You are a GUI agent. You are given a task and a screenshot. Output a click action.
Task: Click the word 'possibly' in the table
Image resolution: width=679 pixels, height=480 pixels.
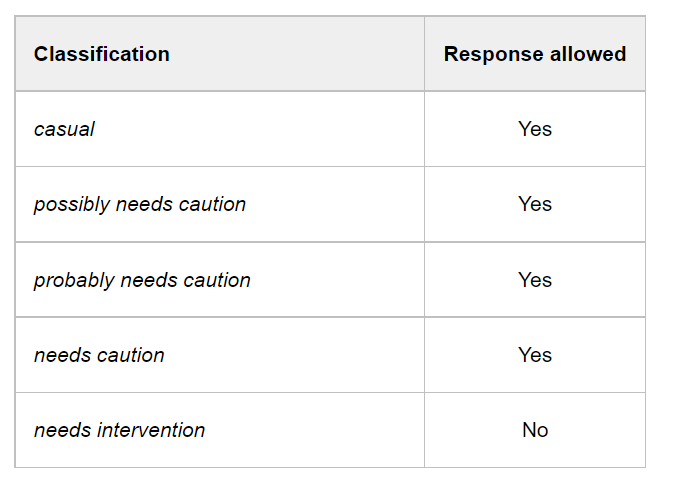click(71, 204)
